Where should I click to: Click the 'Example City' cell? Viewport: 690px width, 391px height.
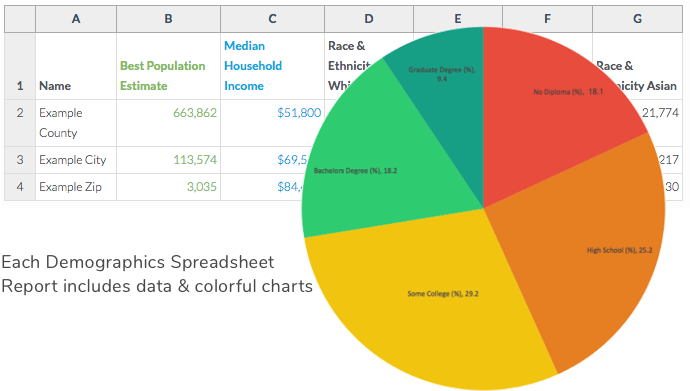pos(76,160)
